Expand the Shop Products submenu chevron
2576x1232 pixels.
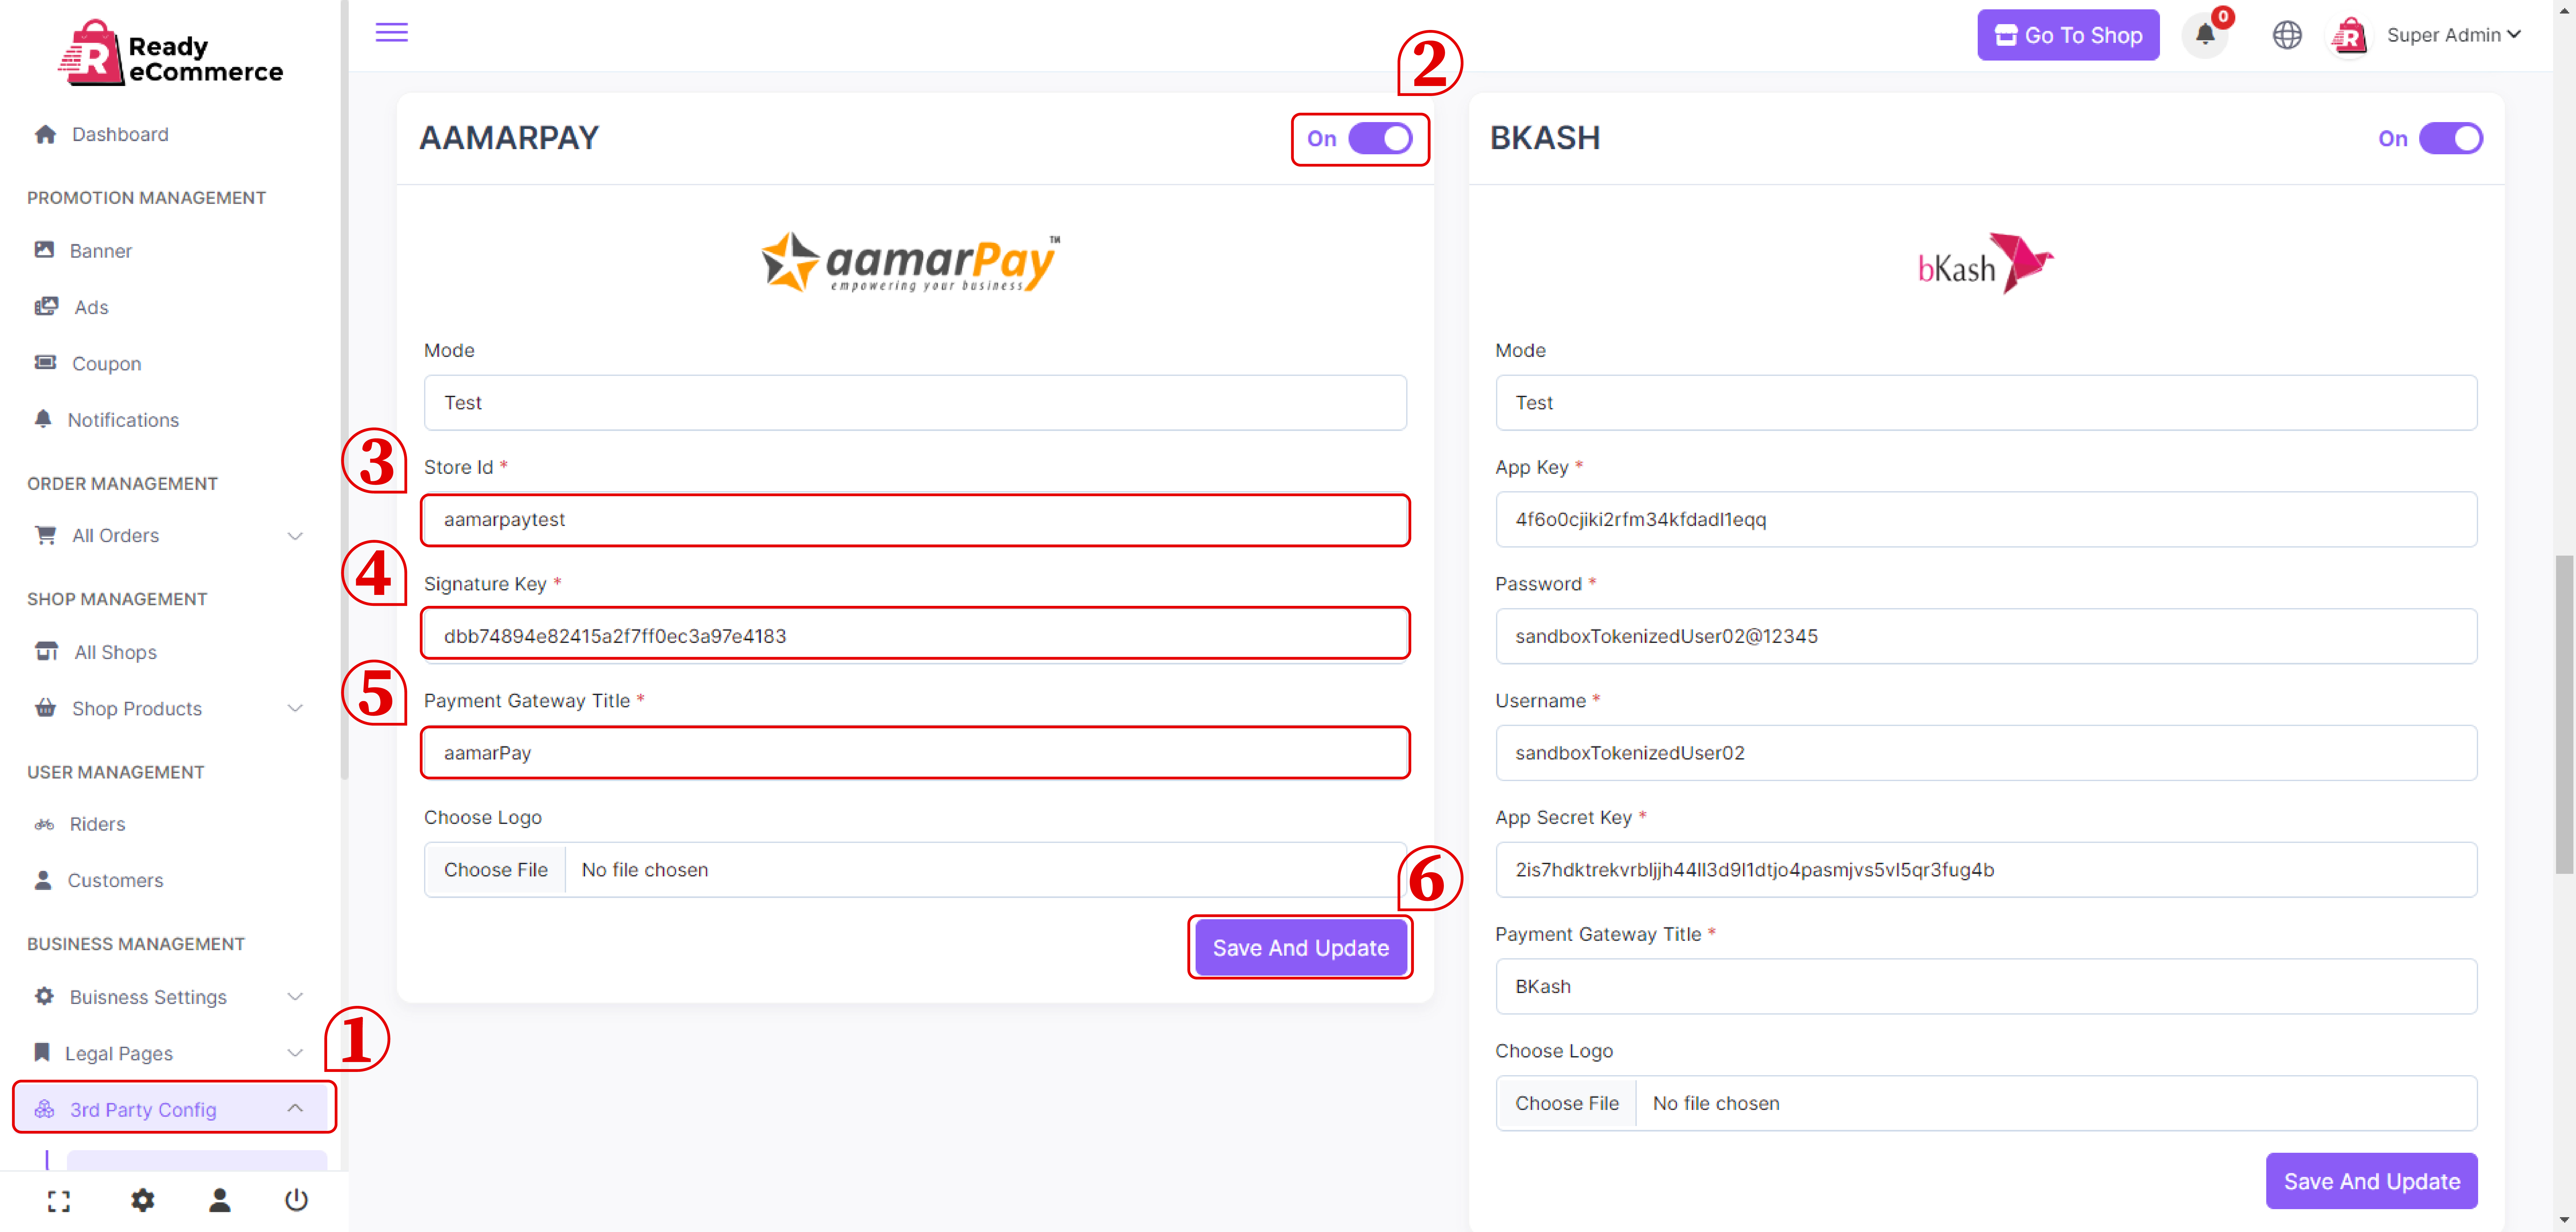[295, 708]
